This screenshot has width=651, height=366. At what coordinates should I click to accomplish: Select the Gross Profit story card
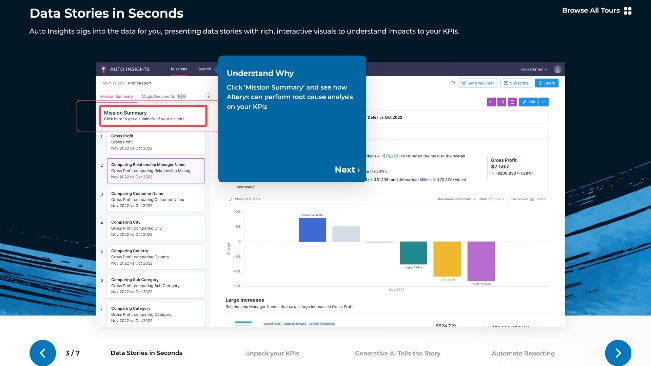(x=156, y=142)
